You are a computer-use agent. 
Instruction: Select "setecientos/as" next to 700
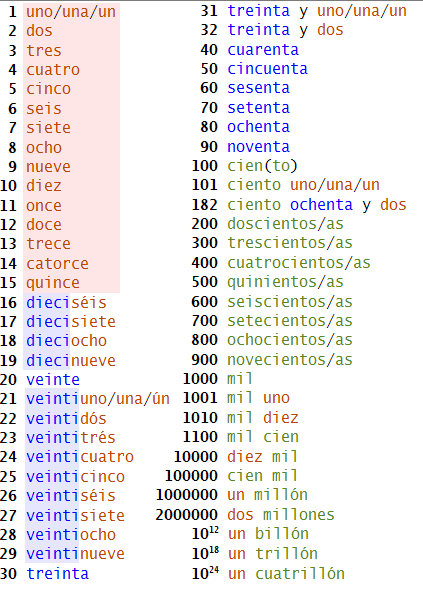290,321
